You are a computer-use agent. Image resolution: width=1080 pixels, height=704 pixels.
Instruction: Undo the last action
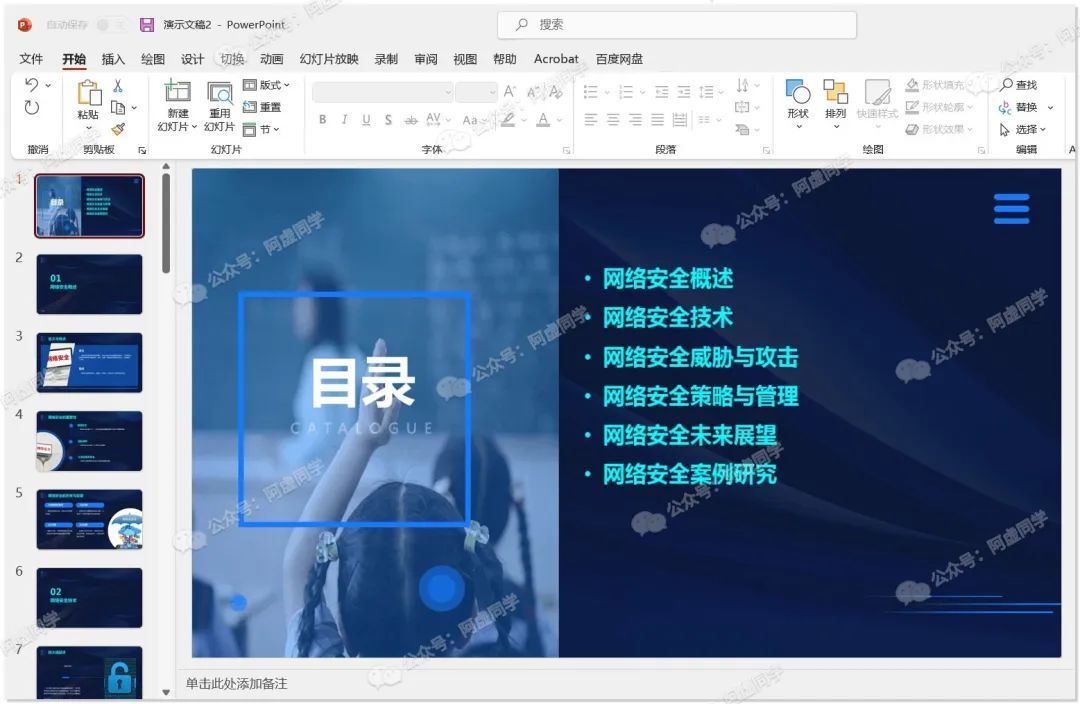click(31, 85)
